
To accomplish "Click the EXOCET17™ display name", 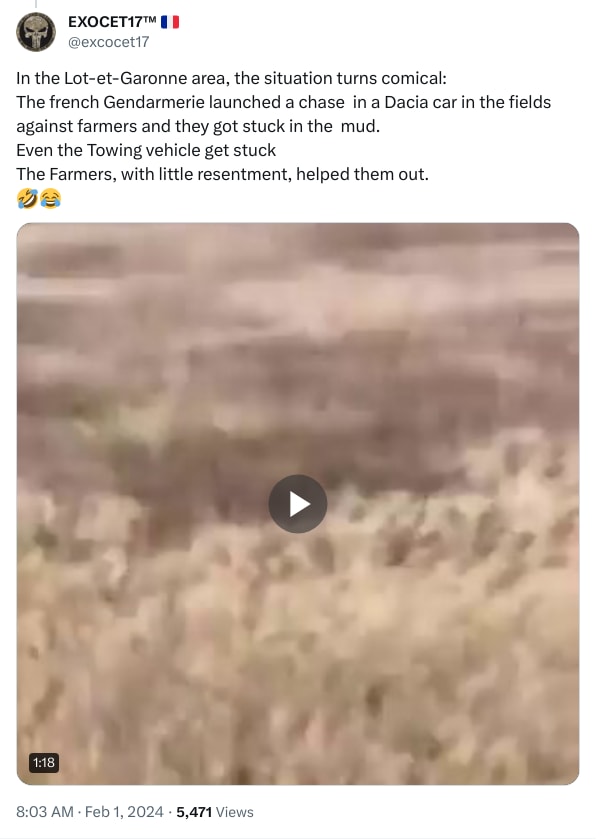I will pos(112,21).
